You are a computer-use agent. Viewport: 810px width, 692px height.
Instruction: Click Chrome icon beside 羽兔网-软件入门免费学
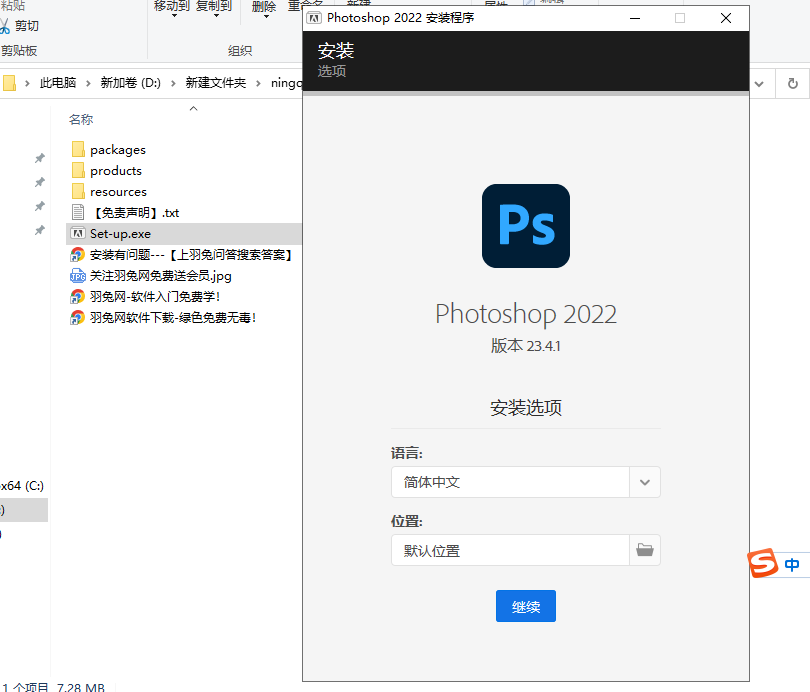point(77,296)
